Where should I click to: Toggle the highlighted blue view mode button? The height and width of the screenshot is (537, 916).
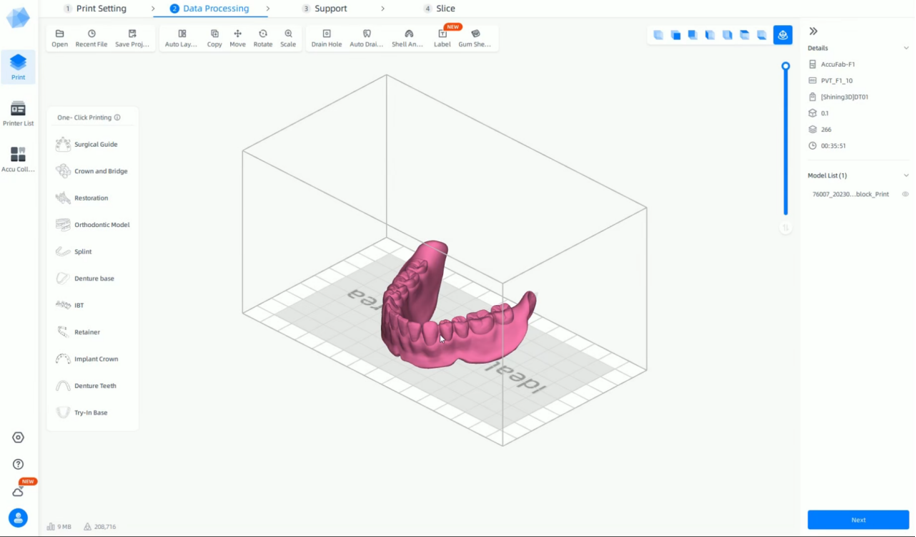[x=782, y=35]
